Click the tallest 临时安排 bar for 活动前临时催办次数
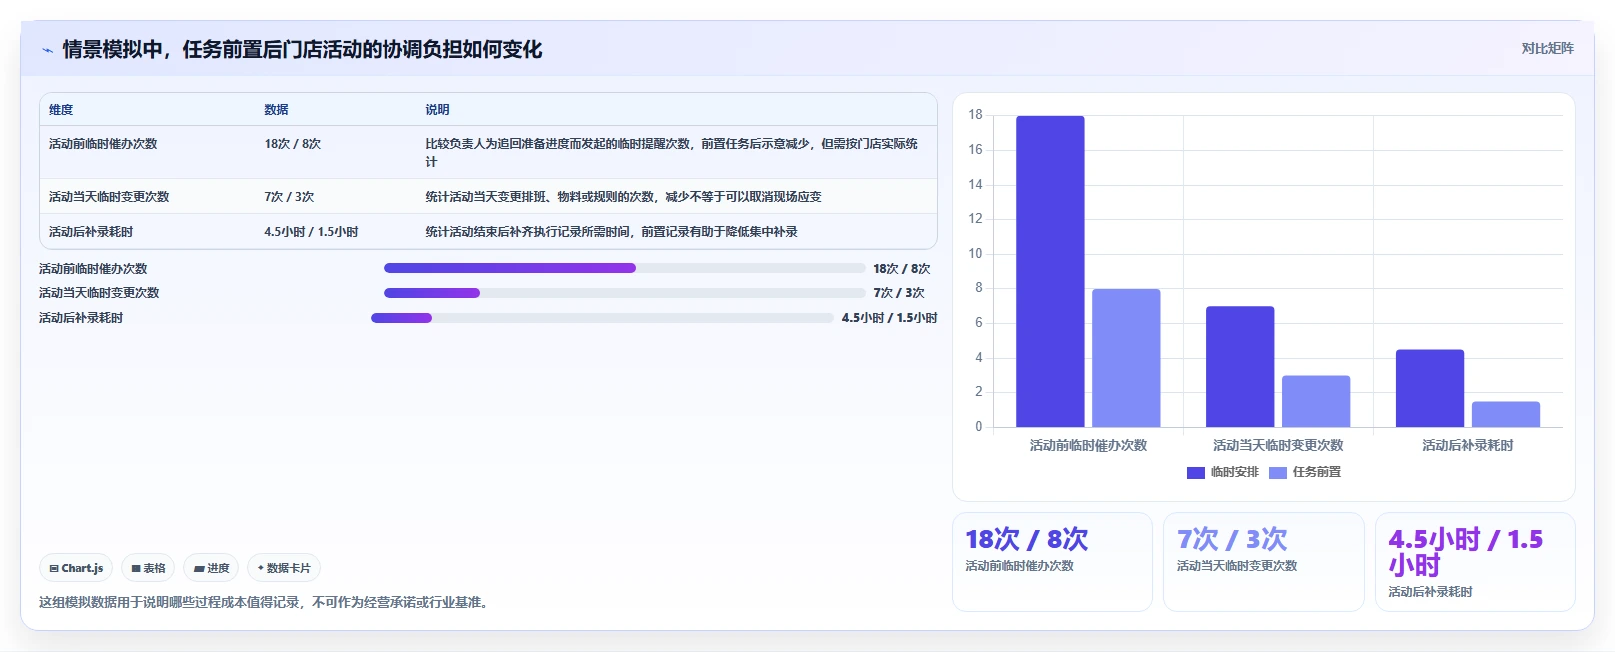Viewport: 1615px width, 652px height. pyautogui.click(x=1050, y=271)
